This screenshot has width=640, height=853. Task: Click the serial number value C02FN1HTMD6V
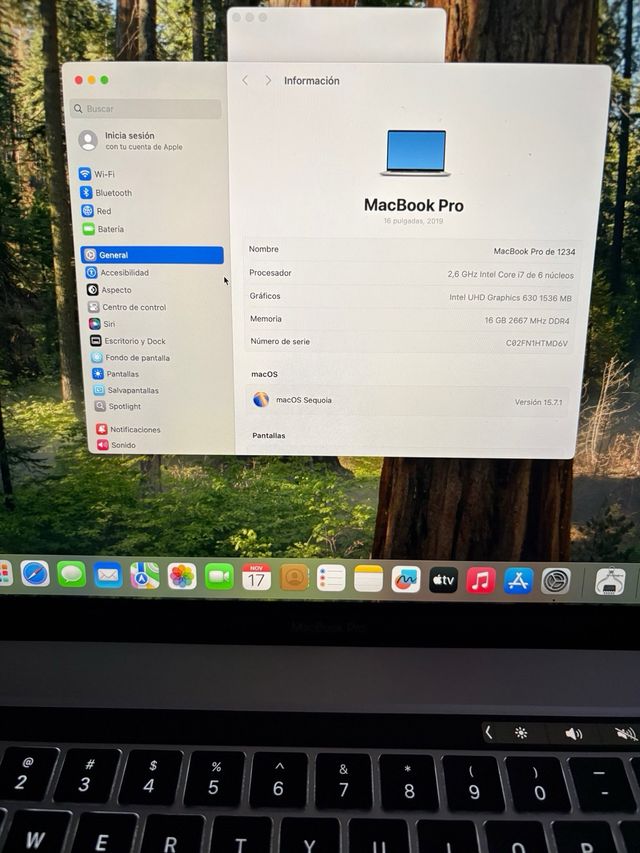tap(537, 343)
